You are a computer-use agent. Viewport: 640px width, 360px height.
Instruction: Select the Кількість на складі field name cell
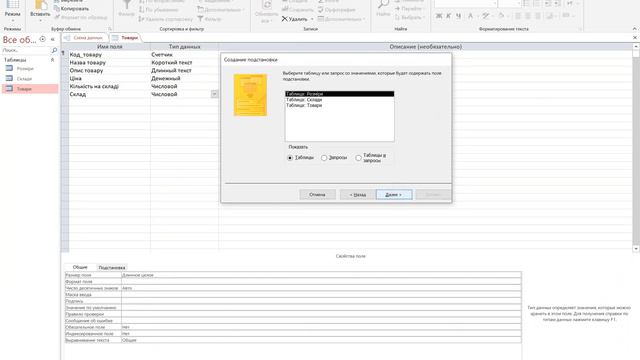[x=109, y=87]
